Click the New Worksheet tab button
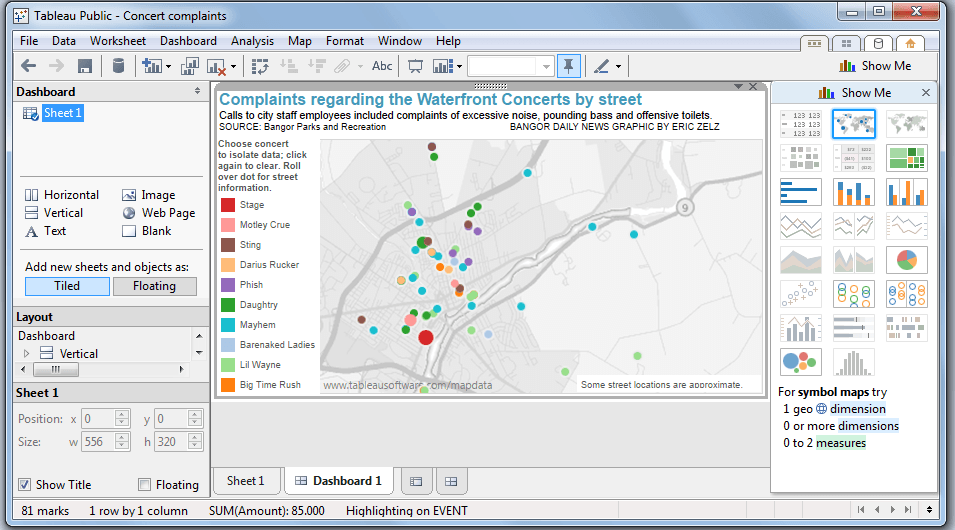Screen dimensions: 955x530 pyautogui.click(x=416, y=481)
